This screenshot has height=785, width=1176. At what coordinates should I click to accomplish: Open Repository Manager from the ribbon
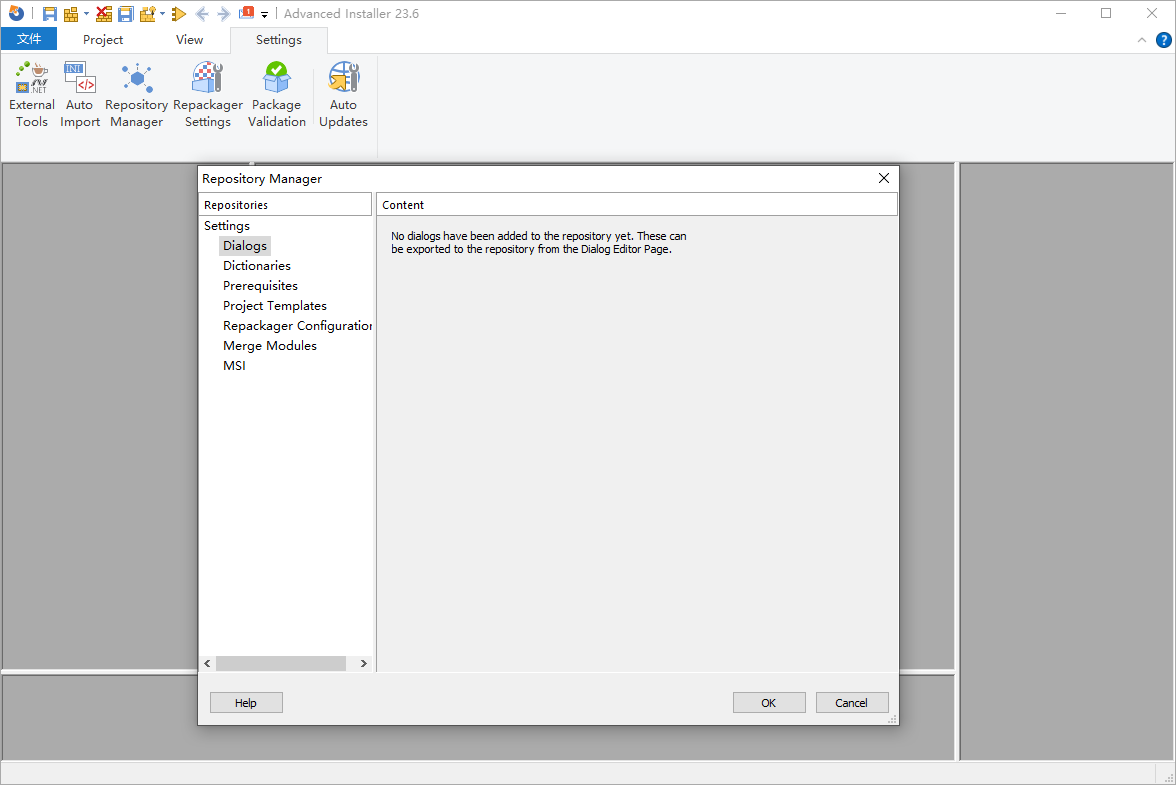pyautogui.click(x=136, y=95)
